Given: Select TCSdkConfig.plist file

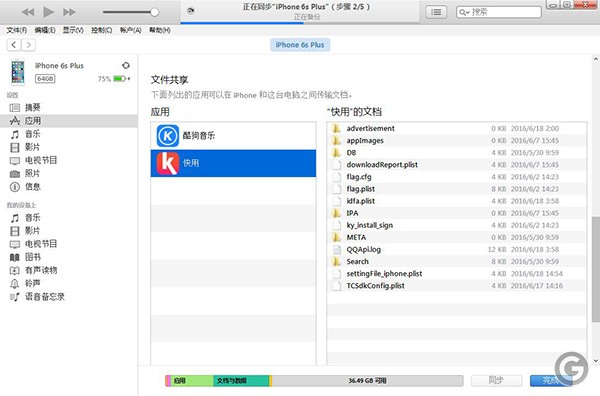Looking at the screenshot, I should click(457, 286).
